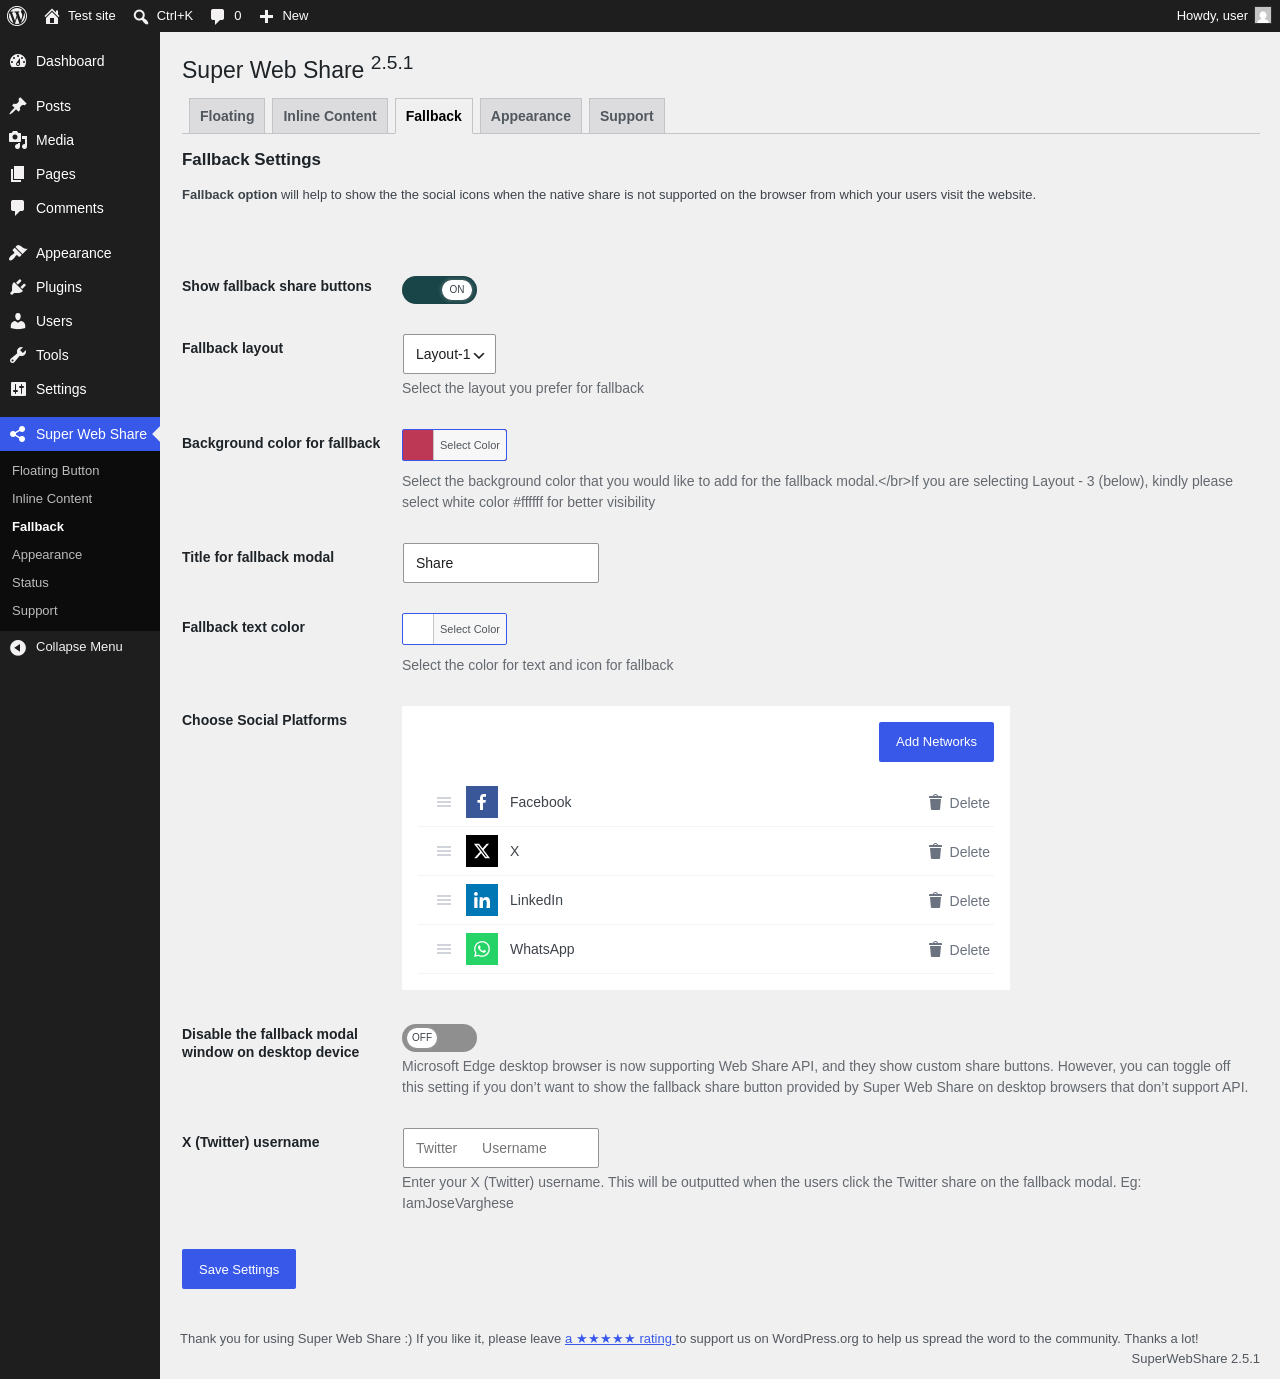Click the X network icon

(482, 851)
